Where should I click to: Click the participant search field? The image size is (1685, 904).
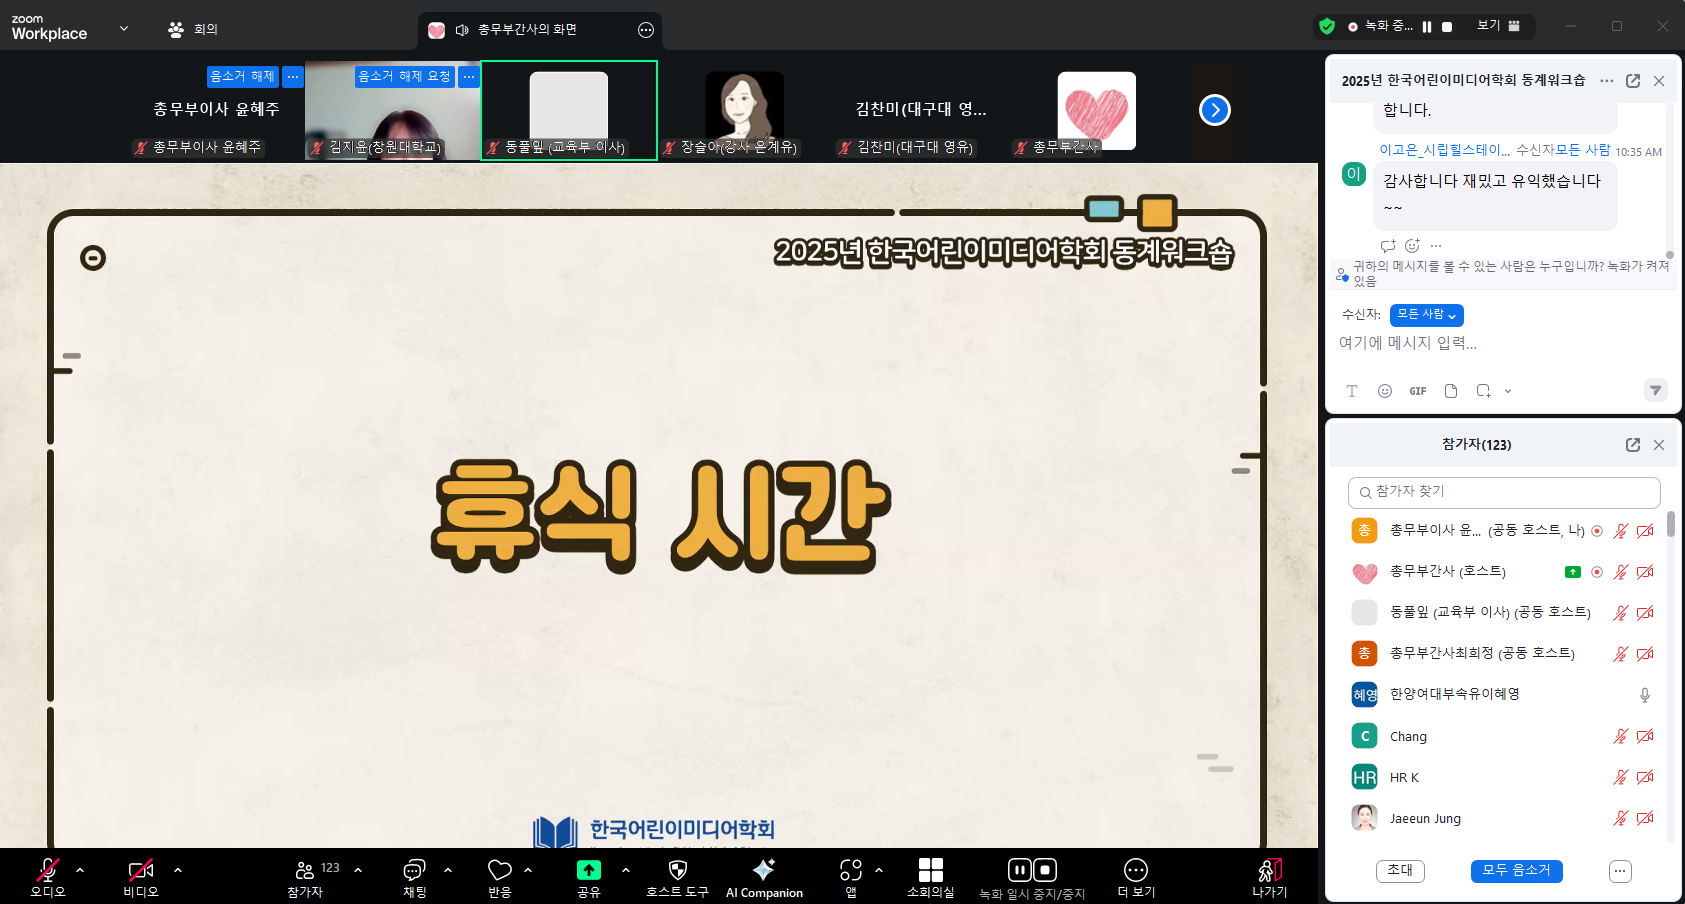[x=1504, y=492]
